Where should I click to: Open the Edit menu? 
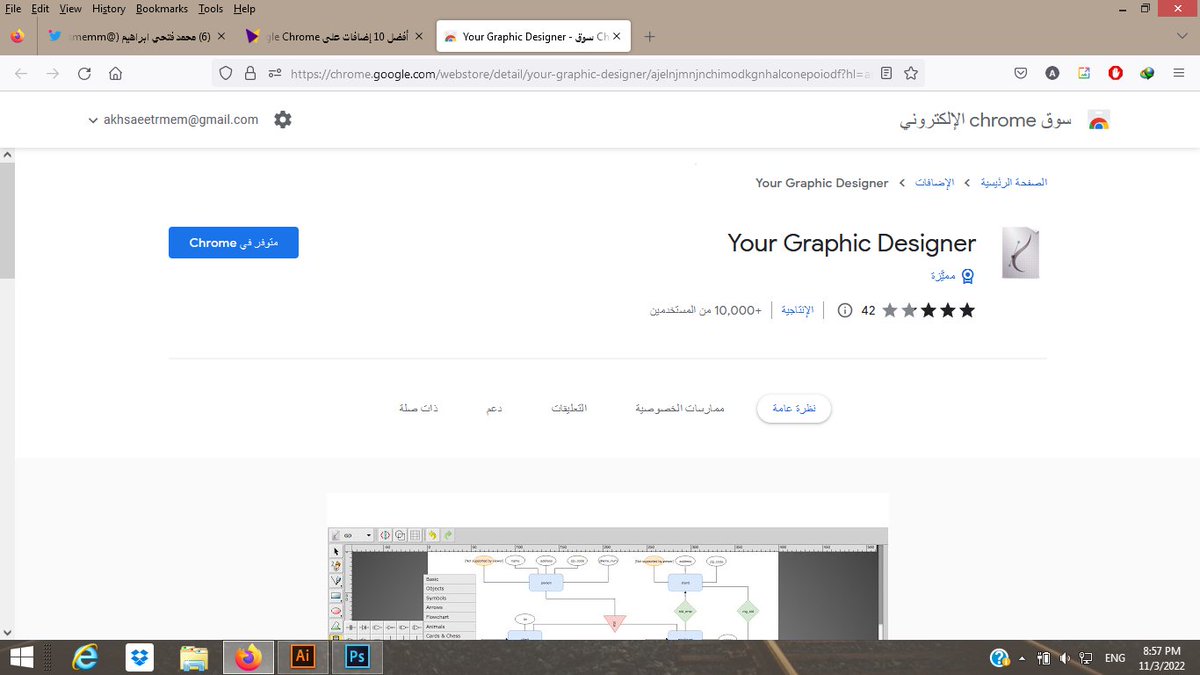pos(40,8)
